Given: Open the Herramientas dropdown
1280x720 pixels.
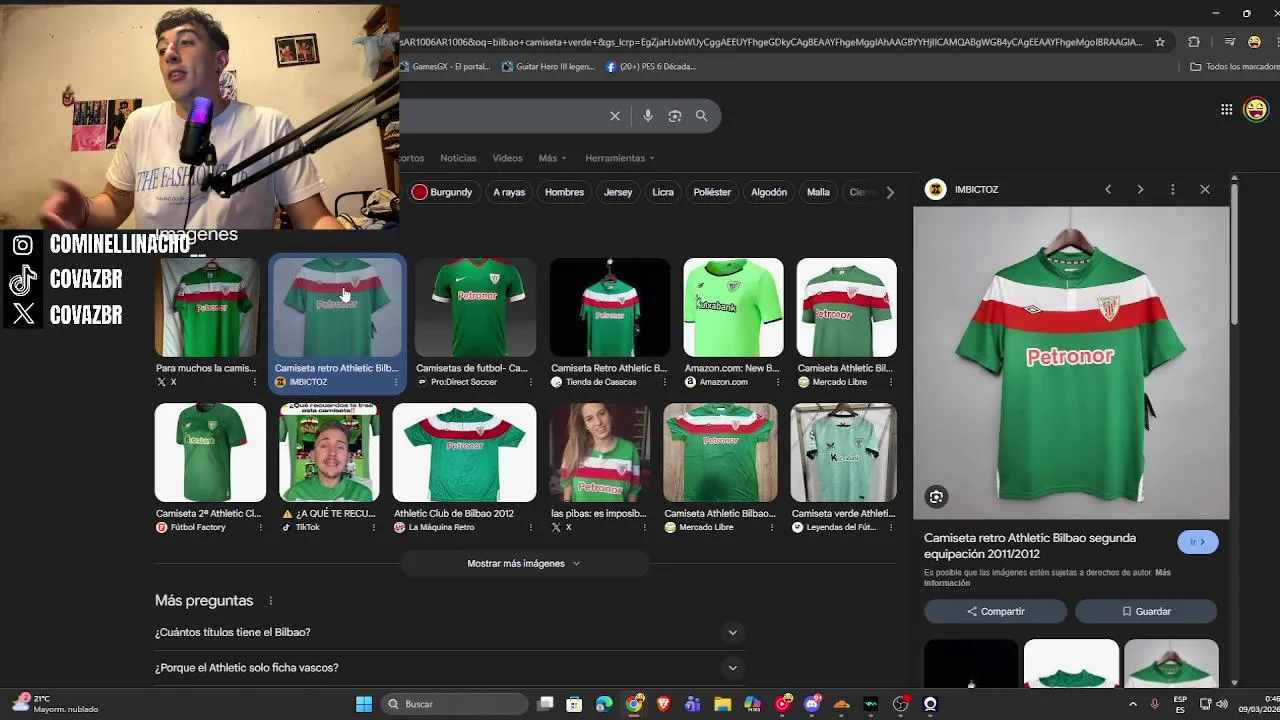Looking at the screenshot, I should [620, 158].
